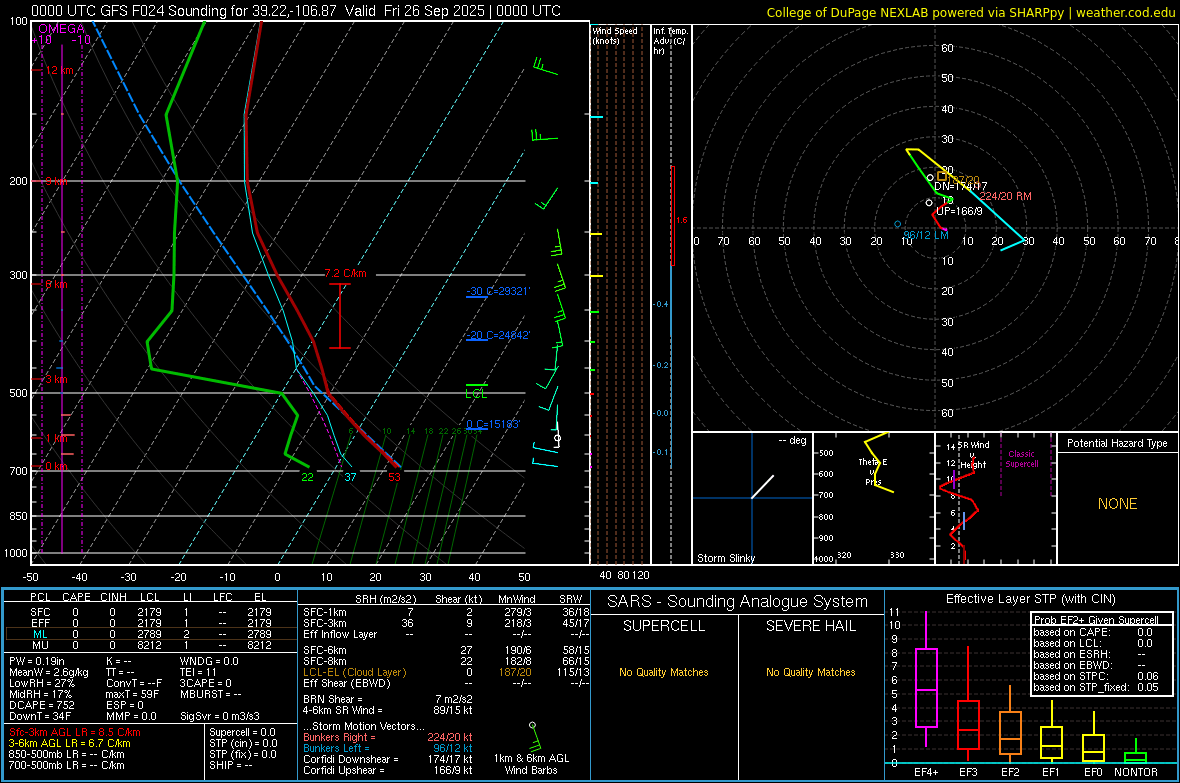This screenshot has width=1180, height=783.
Task: Click the SEVERE HAIL column heading
Action: [810, 626]
